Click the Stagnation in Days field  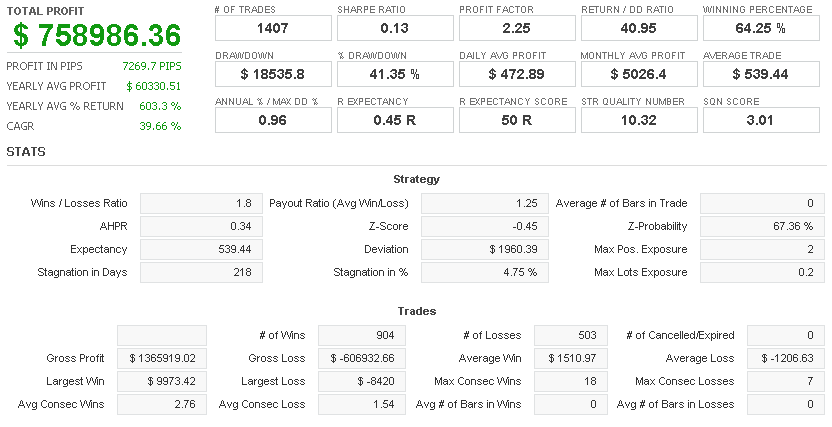pos(198,272)
